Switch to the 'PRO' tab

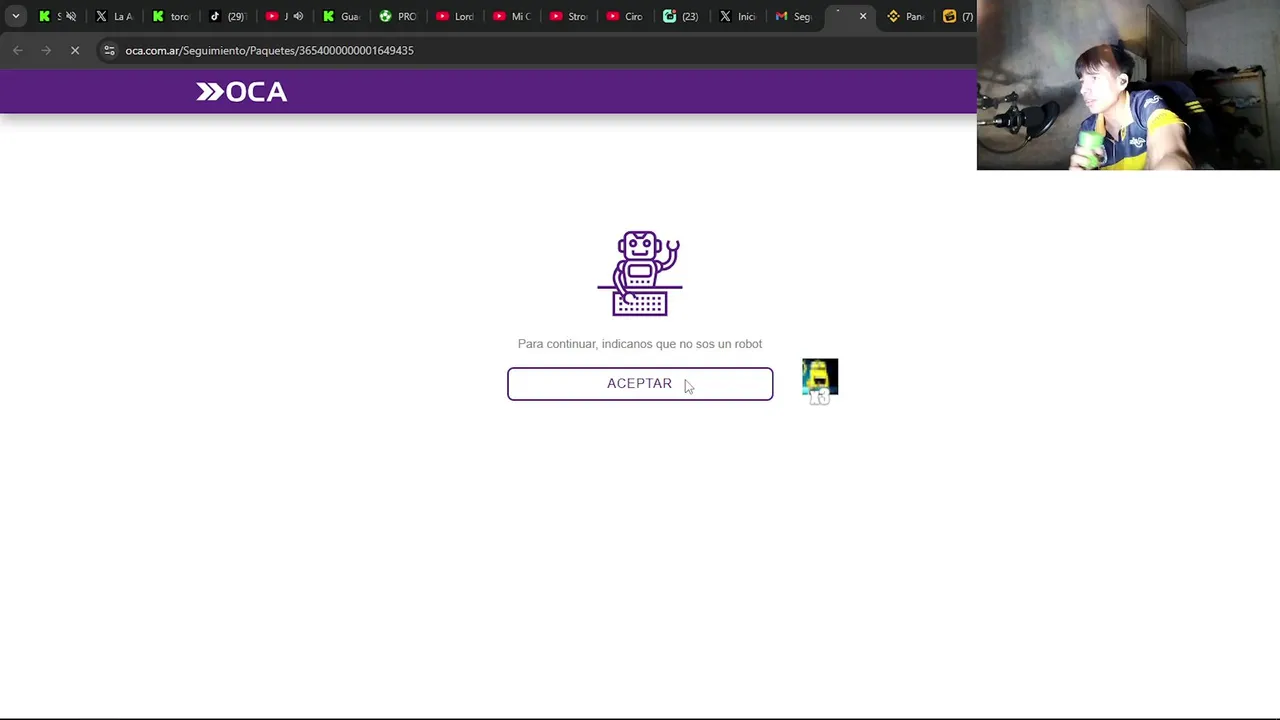tap(399, 16)
